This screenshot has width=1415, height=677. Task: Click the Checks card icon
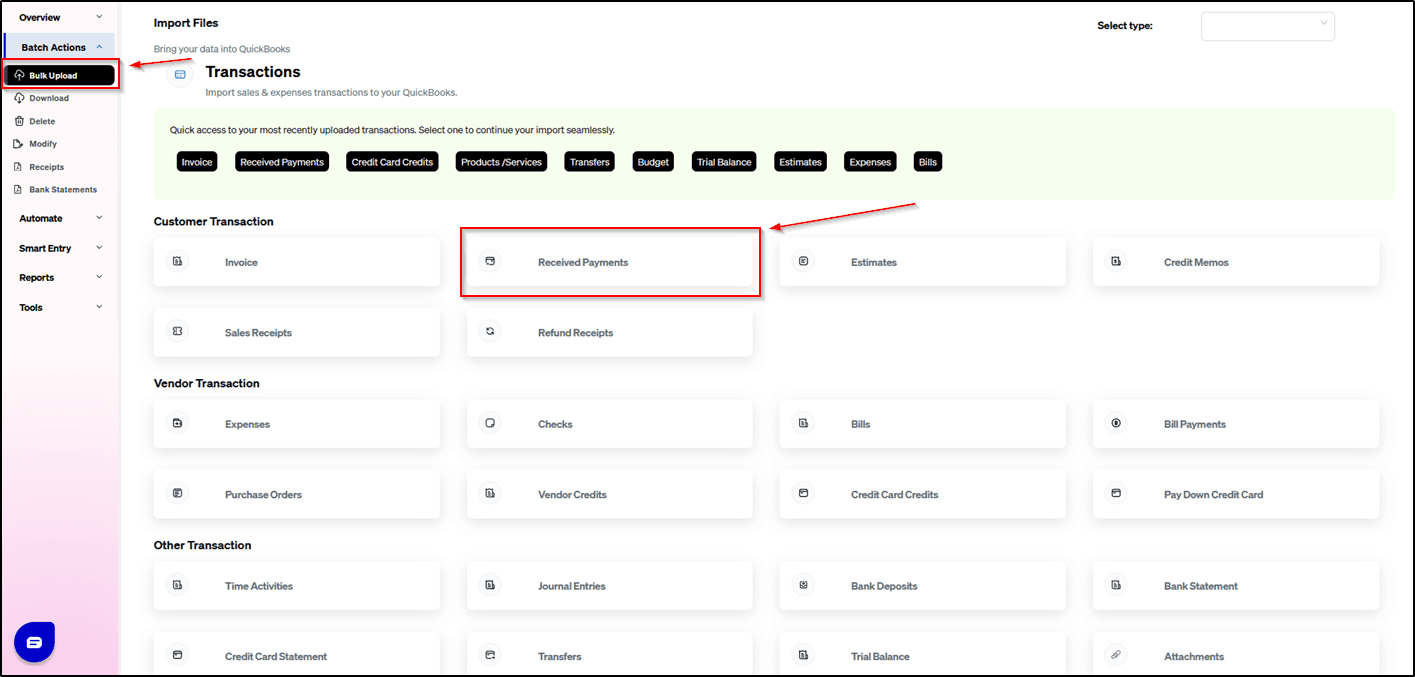490,424
